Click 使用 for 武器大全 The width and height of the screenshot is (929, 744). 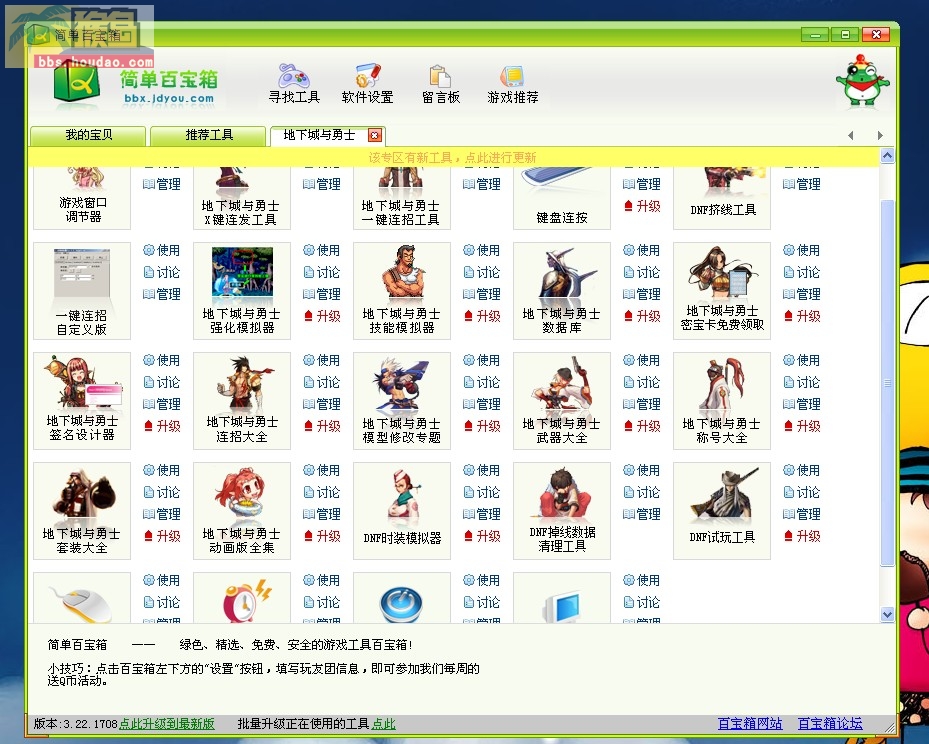pyautogui.click(x=642, y=361)
